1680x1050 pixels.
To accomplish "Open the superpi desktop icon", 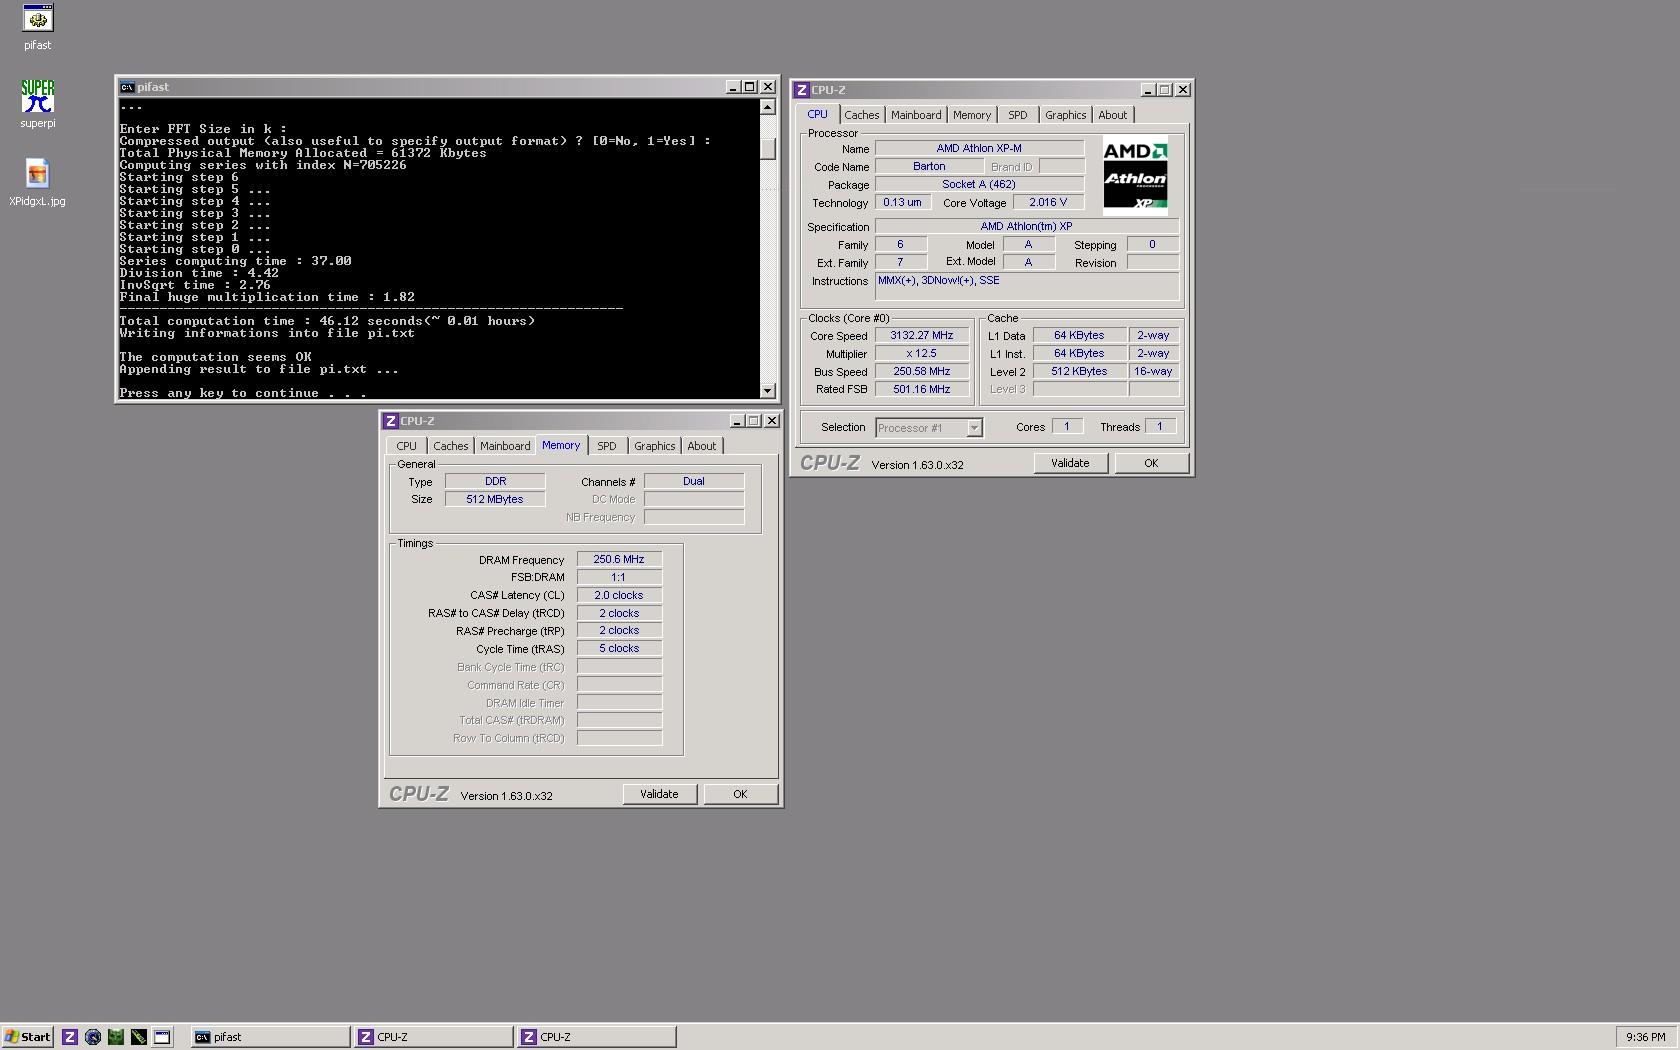I will tap(38, 104).
